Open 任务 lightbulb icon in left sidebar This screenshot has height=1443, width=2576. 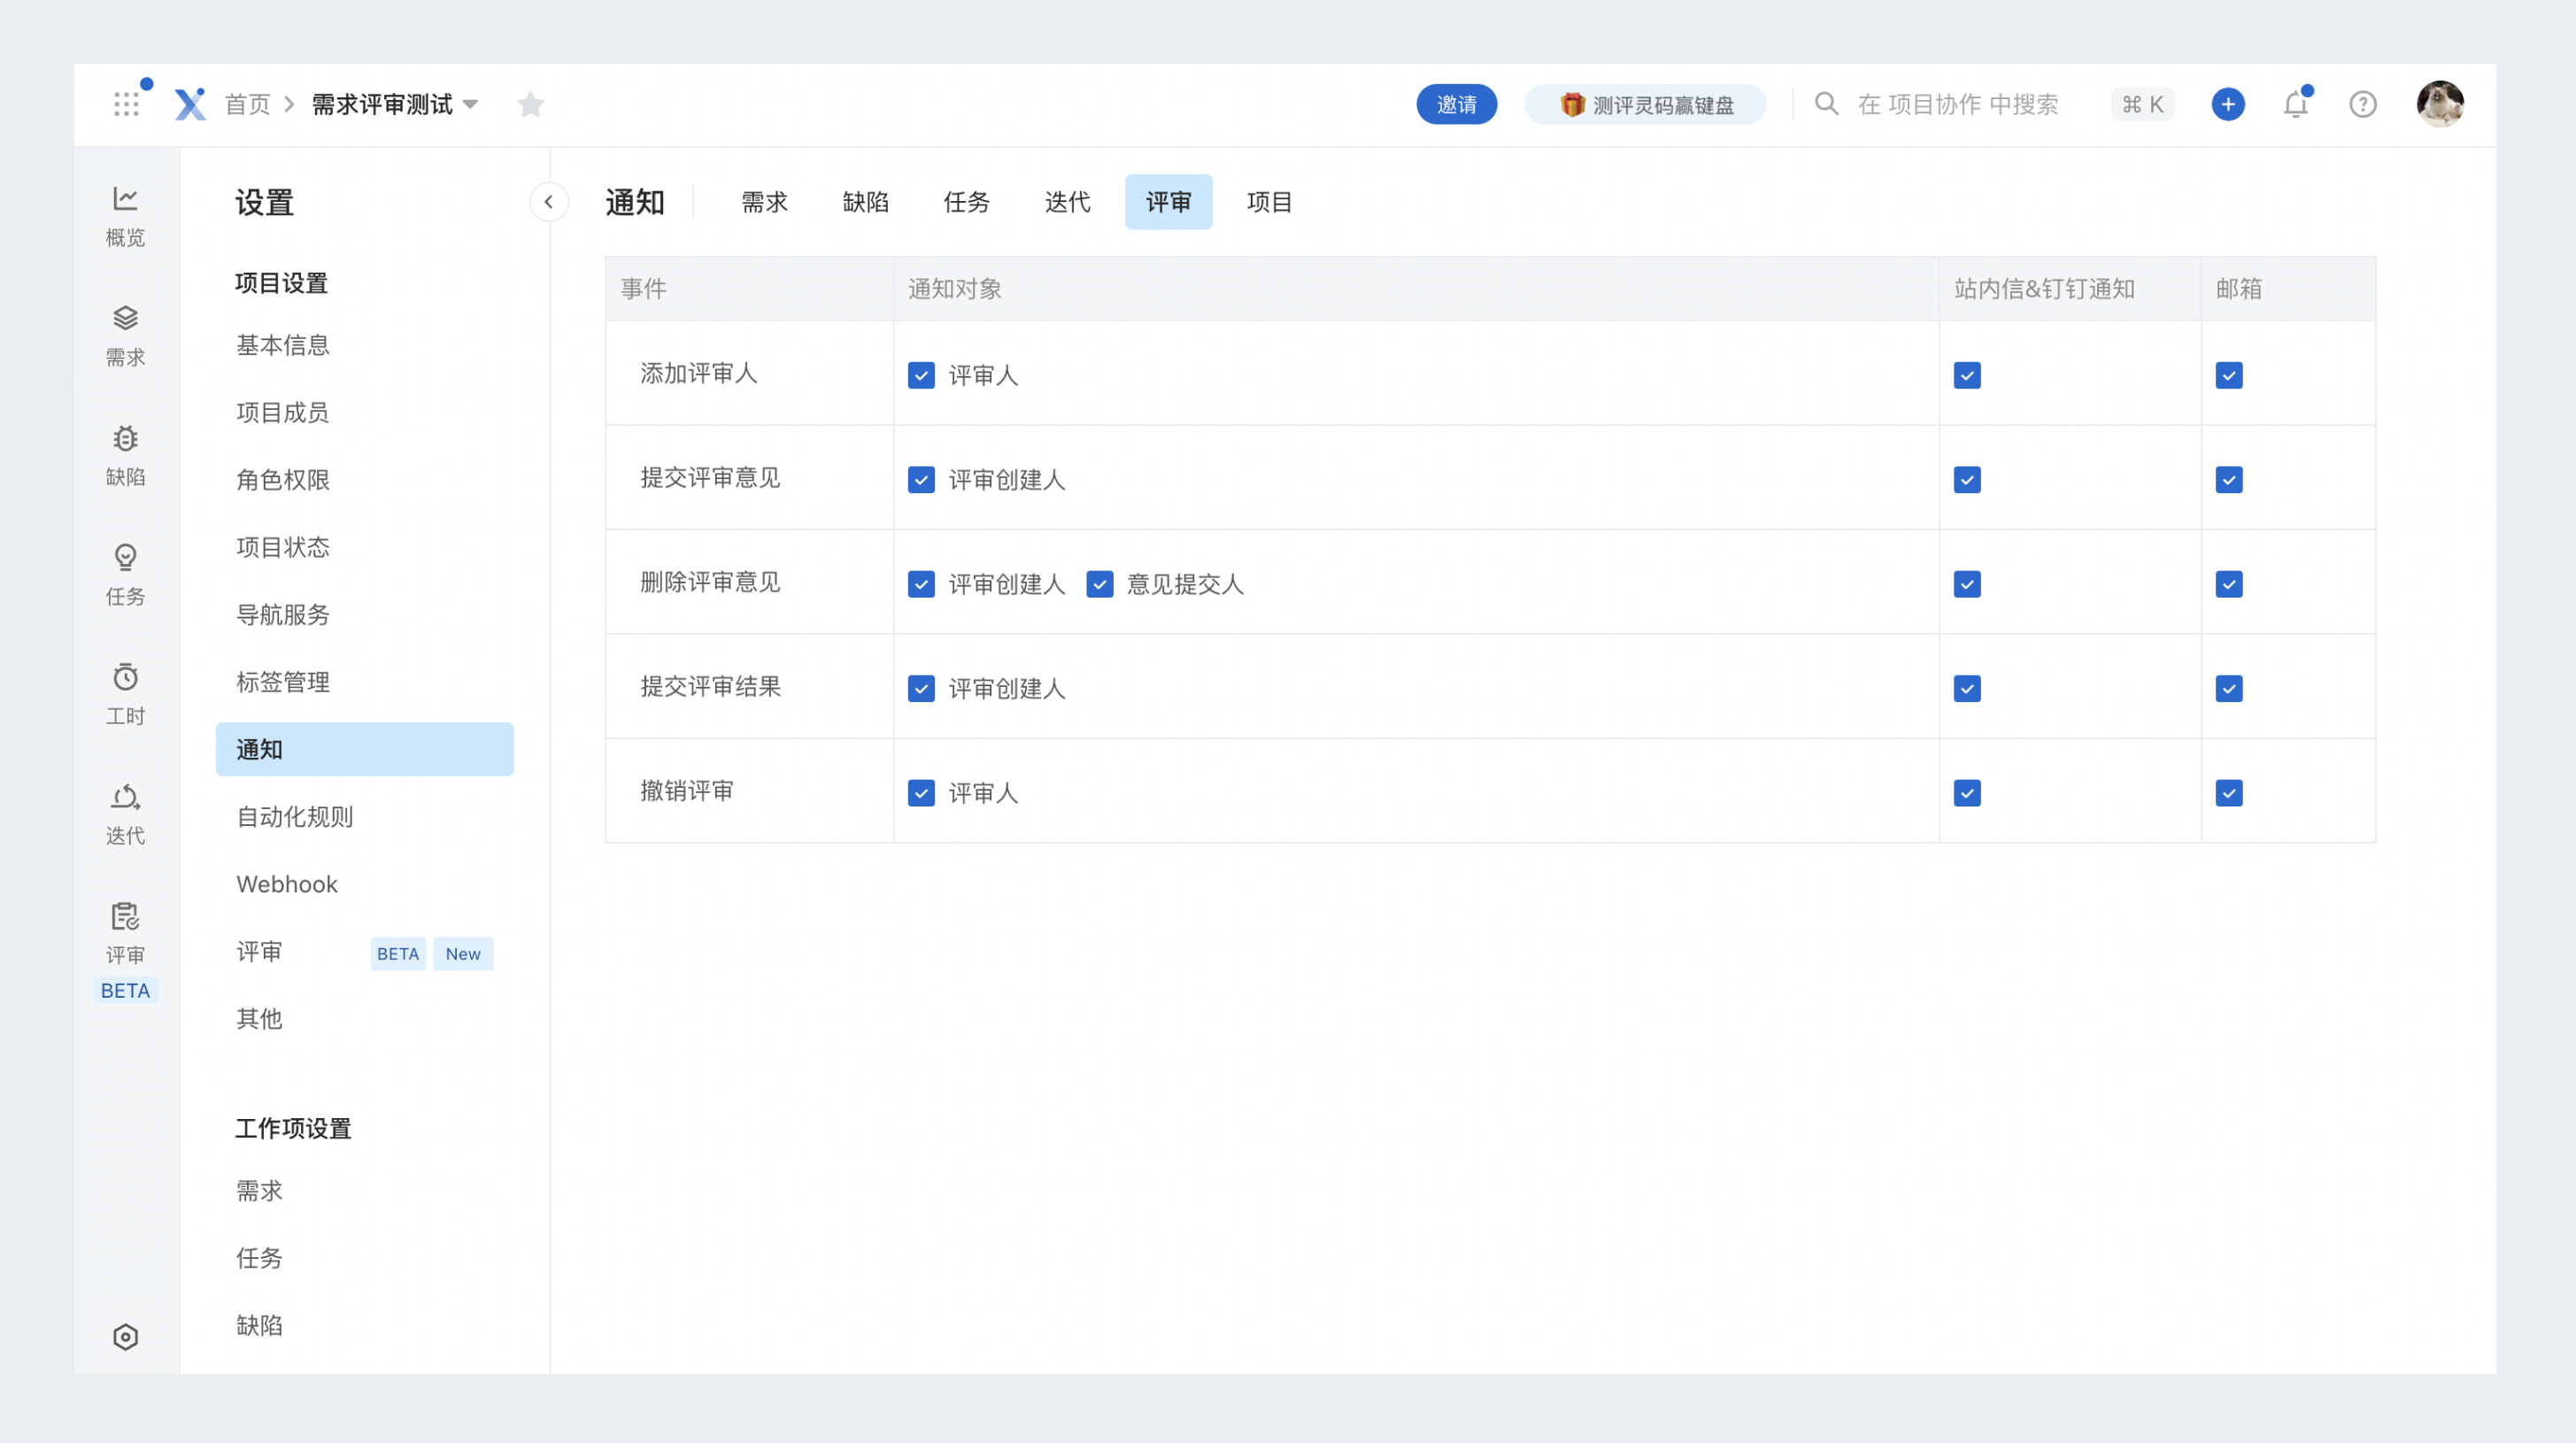pyautogui.click(x=125, y=575)
